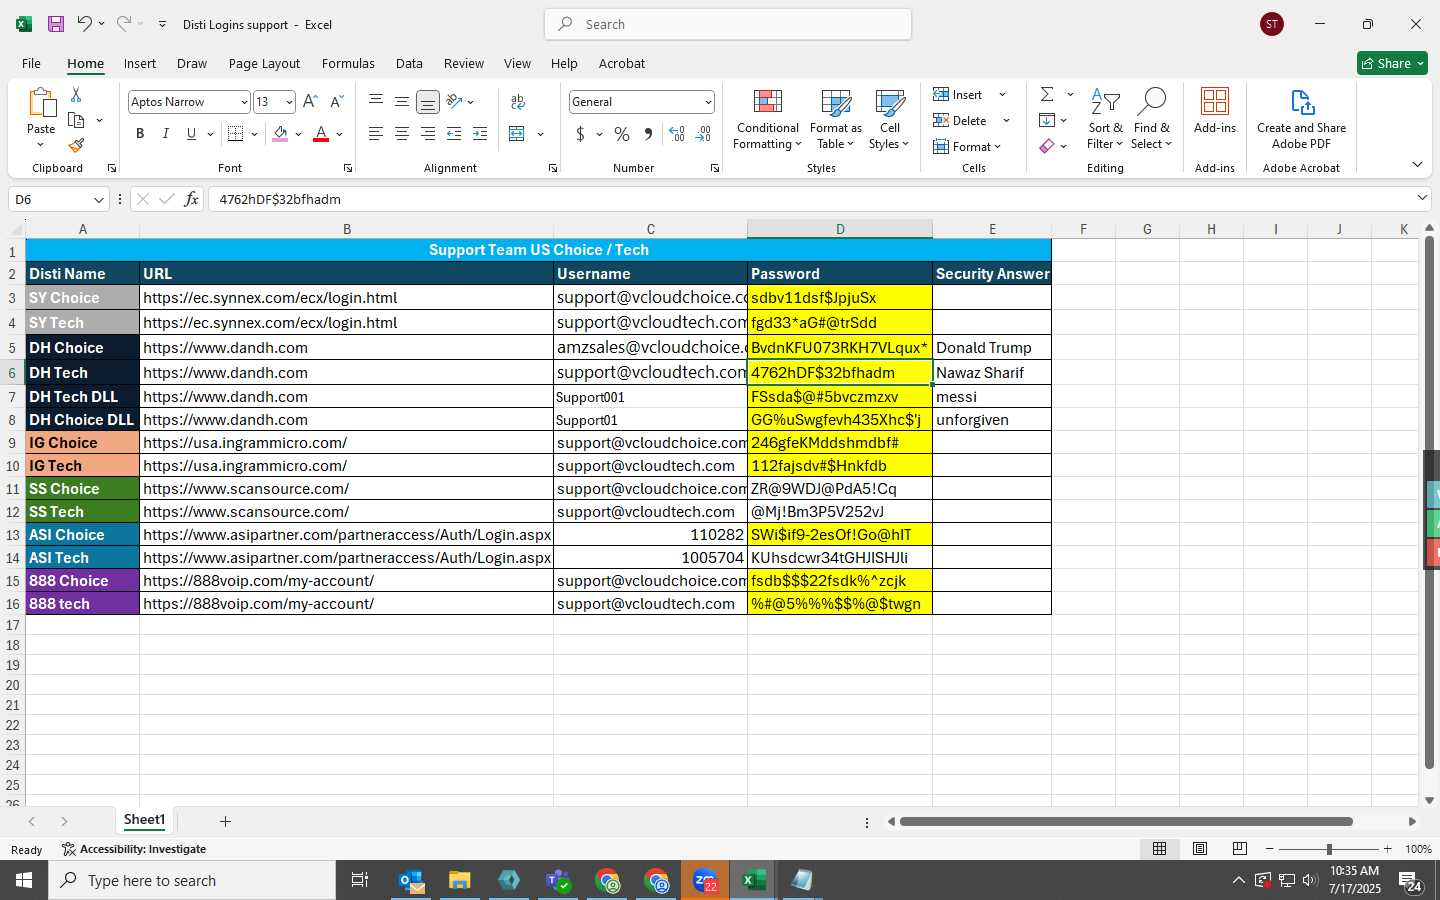Undo the last action
1440x900 pixels.
pos(85,24)
